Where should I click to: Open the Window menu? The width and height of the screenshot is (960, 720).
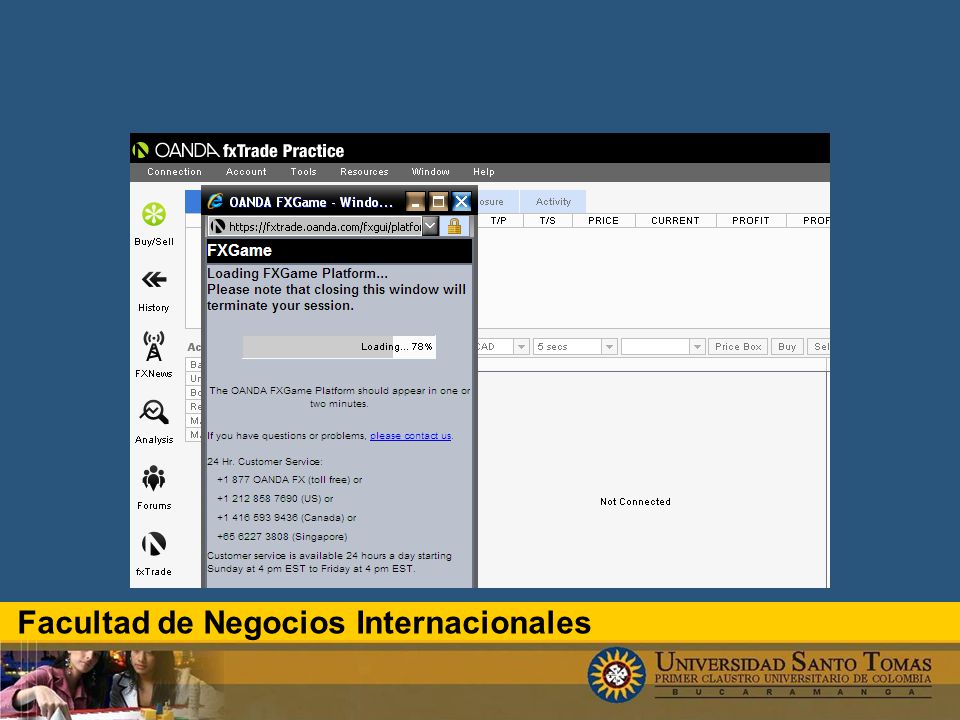tap(430, 172)
